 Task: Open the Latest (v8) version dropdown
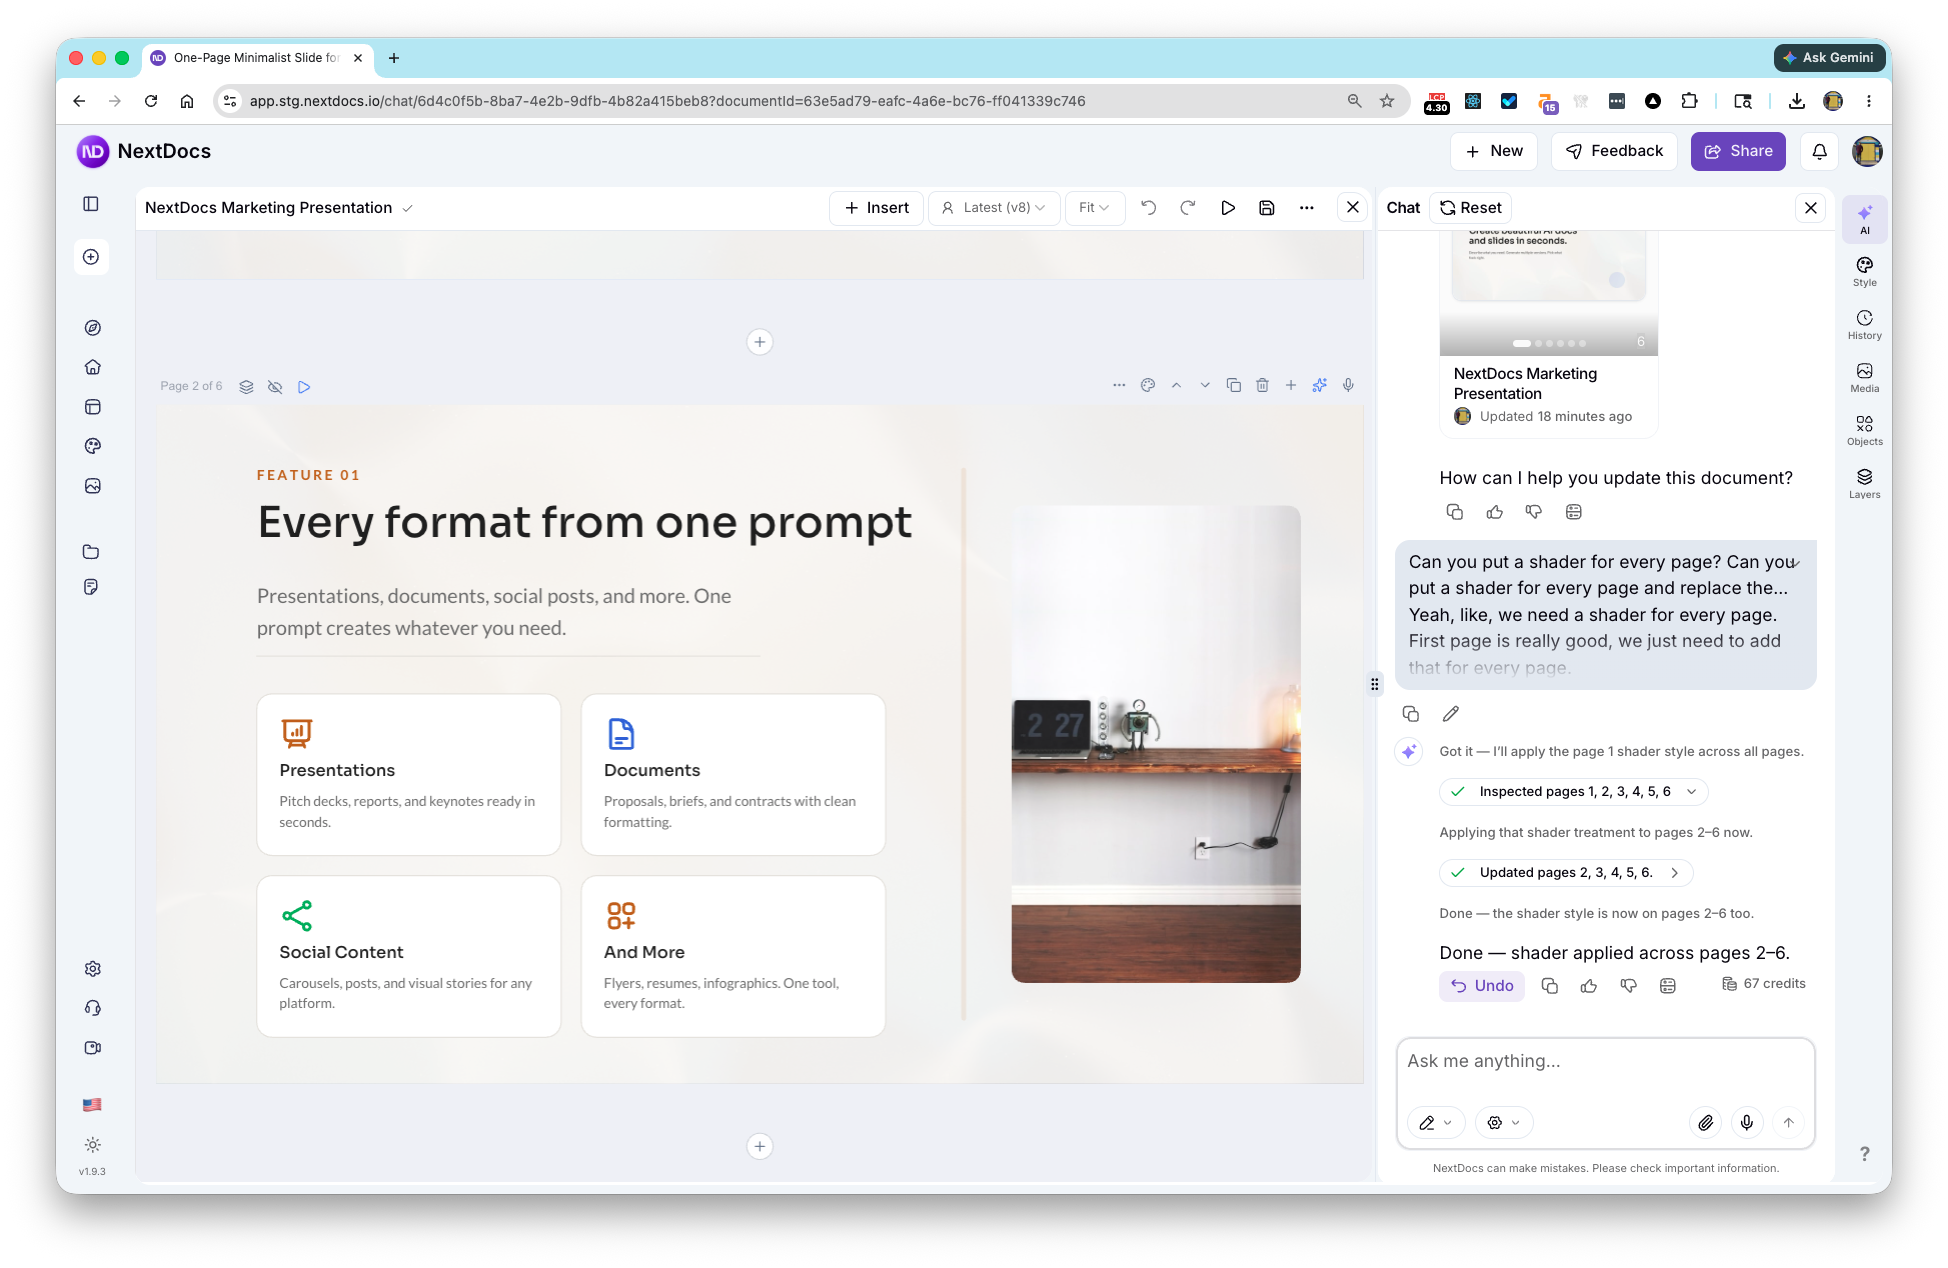click(995, 208)
